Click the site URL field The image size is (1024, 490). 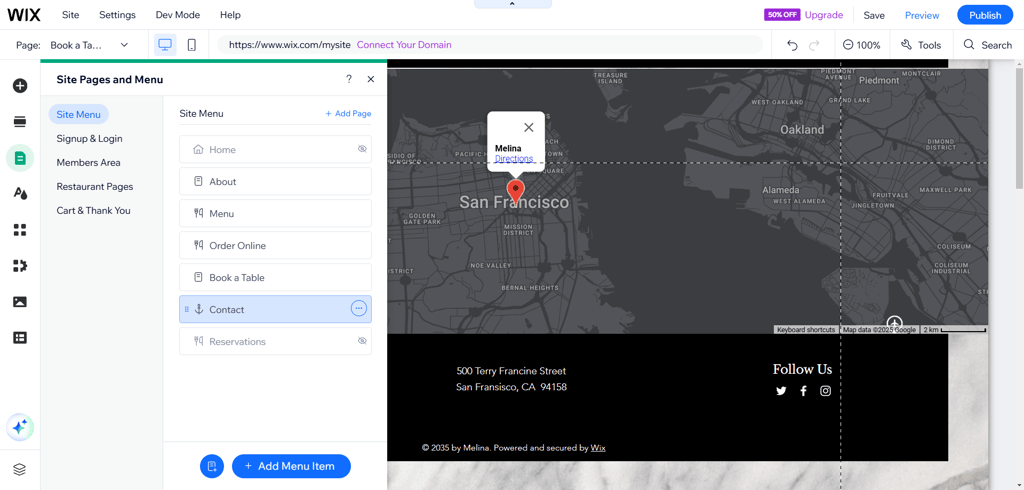click(x=490, y=45)
